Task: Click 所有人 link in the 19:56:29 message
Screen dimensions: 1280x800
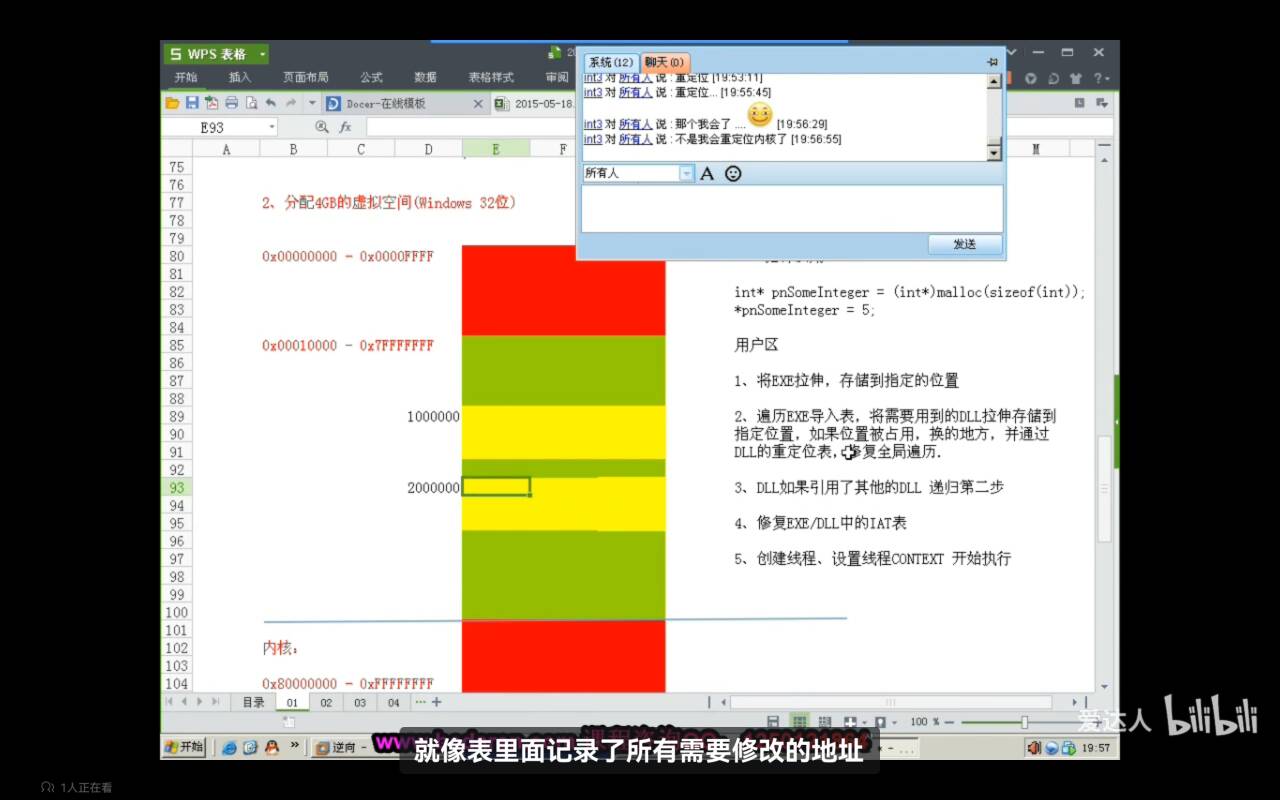Action: (x=635, y=124)
